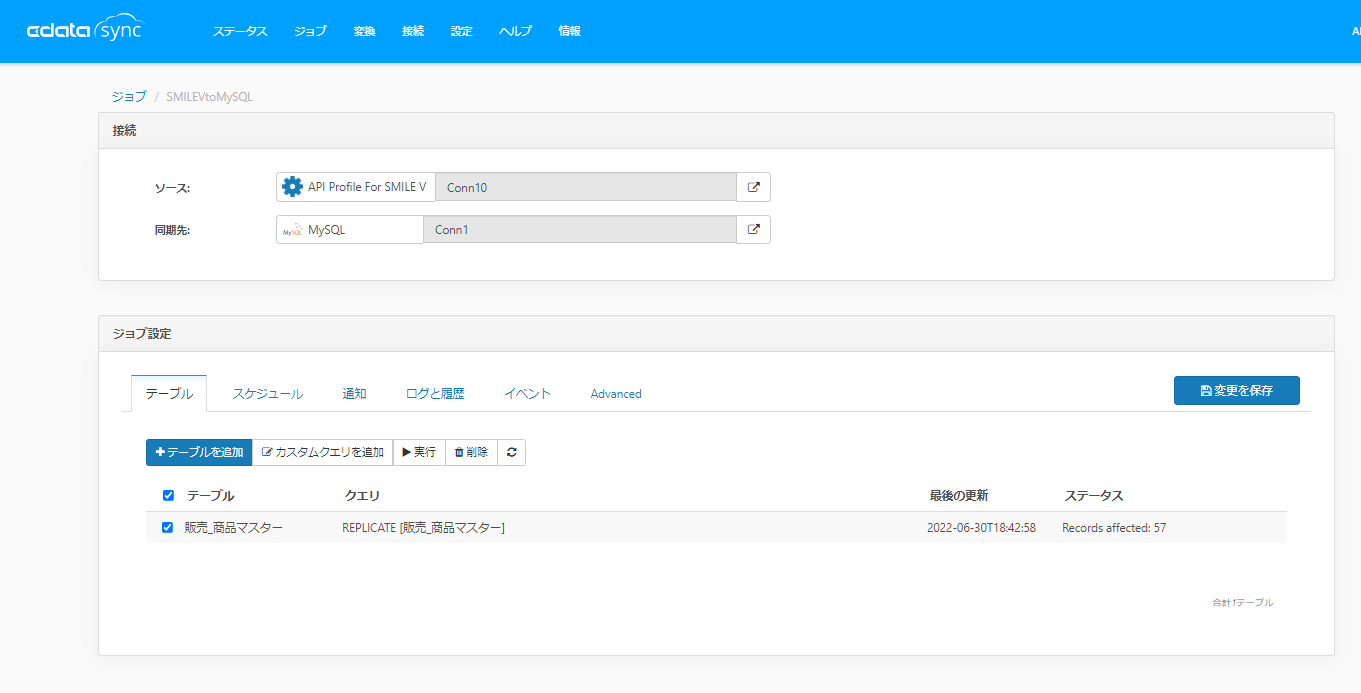Open source connection Conn10 external link icon
Screen dimensions: 1361x693
click(753, 187)
